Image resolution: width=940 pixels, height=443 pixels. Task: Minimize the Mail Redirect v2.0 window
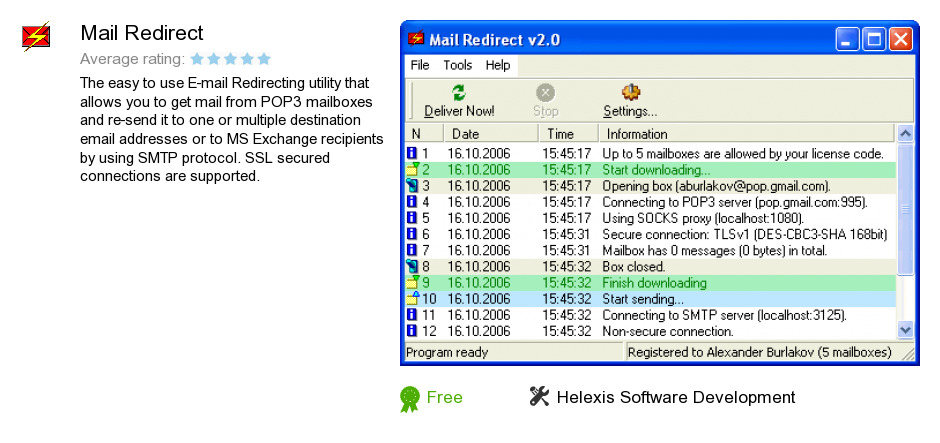848,40
